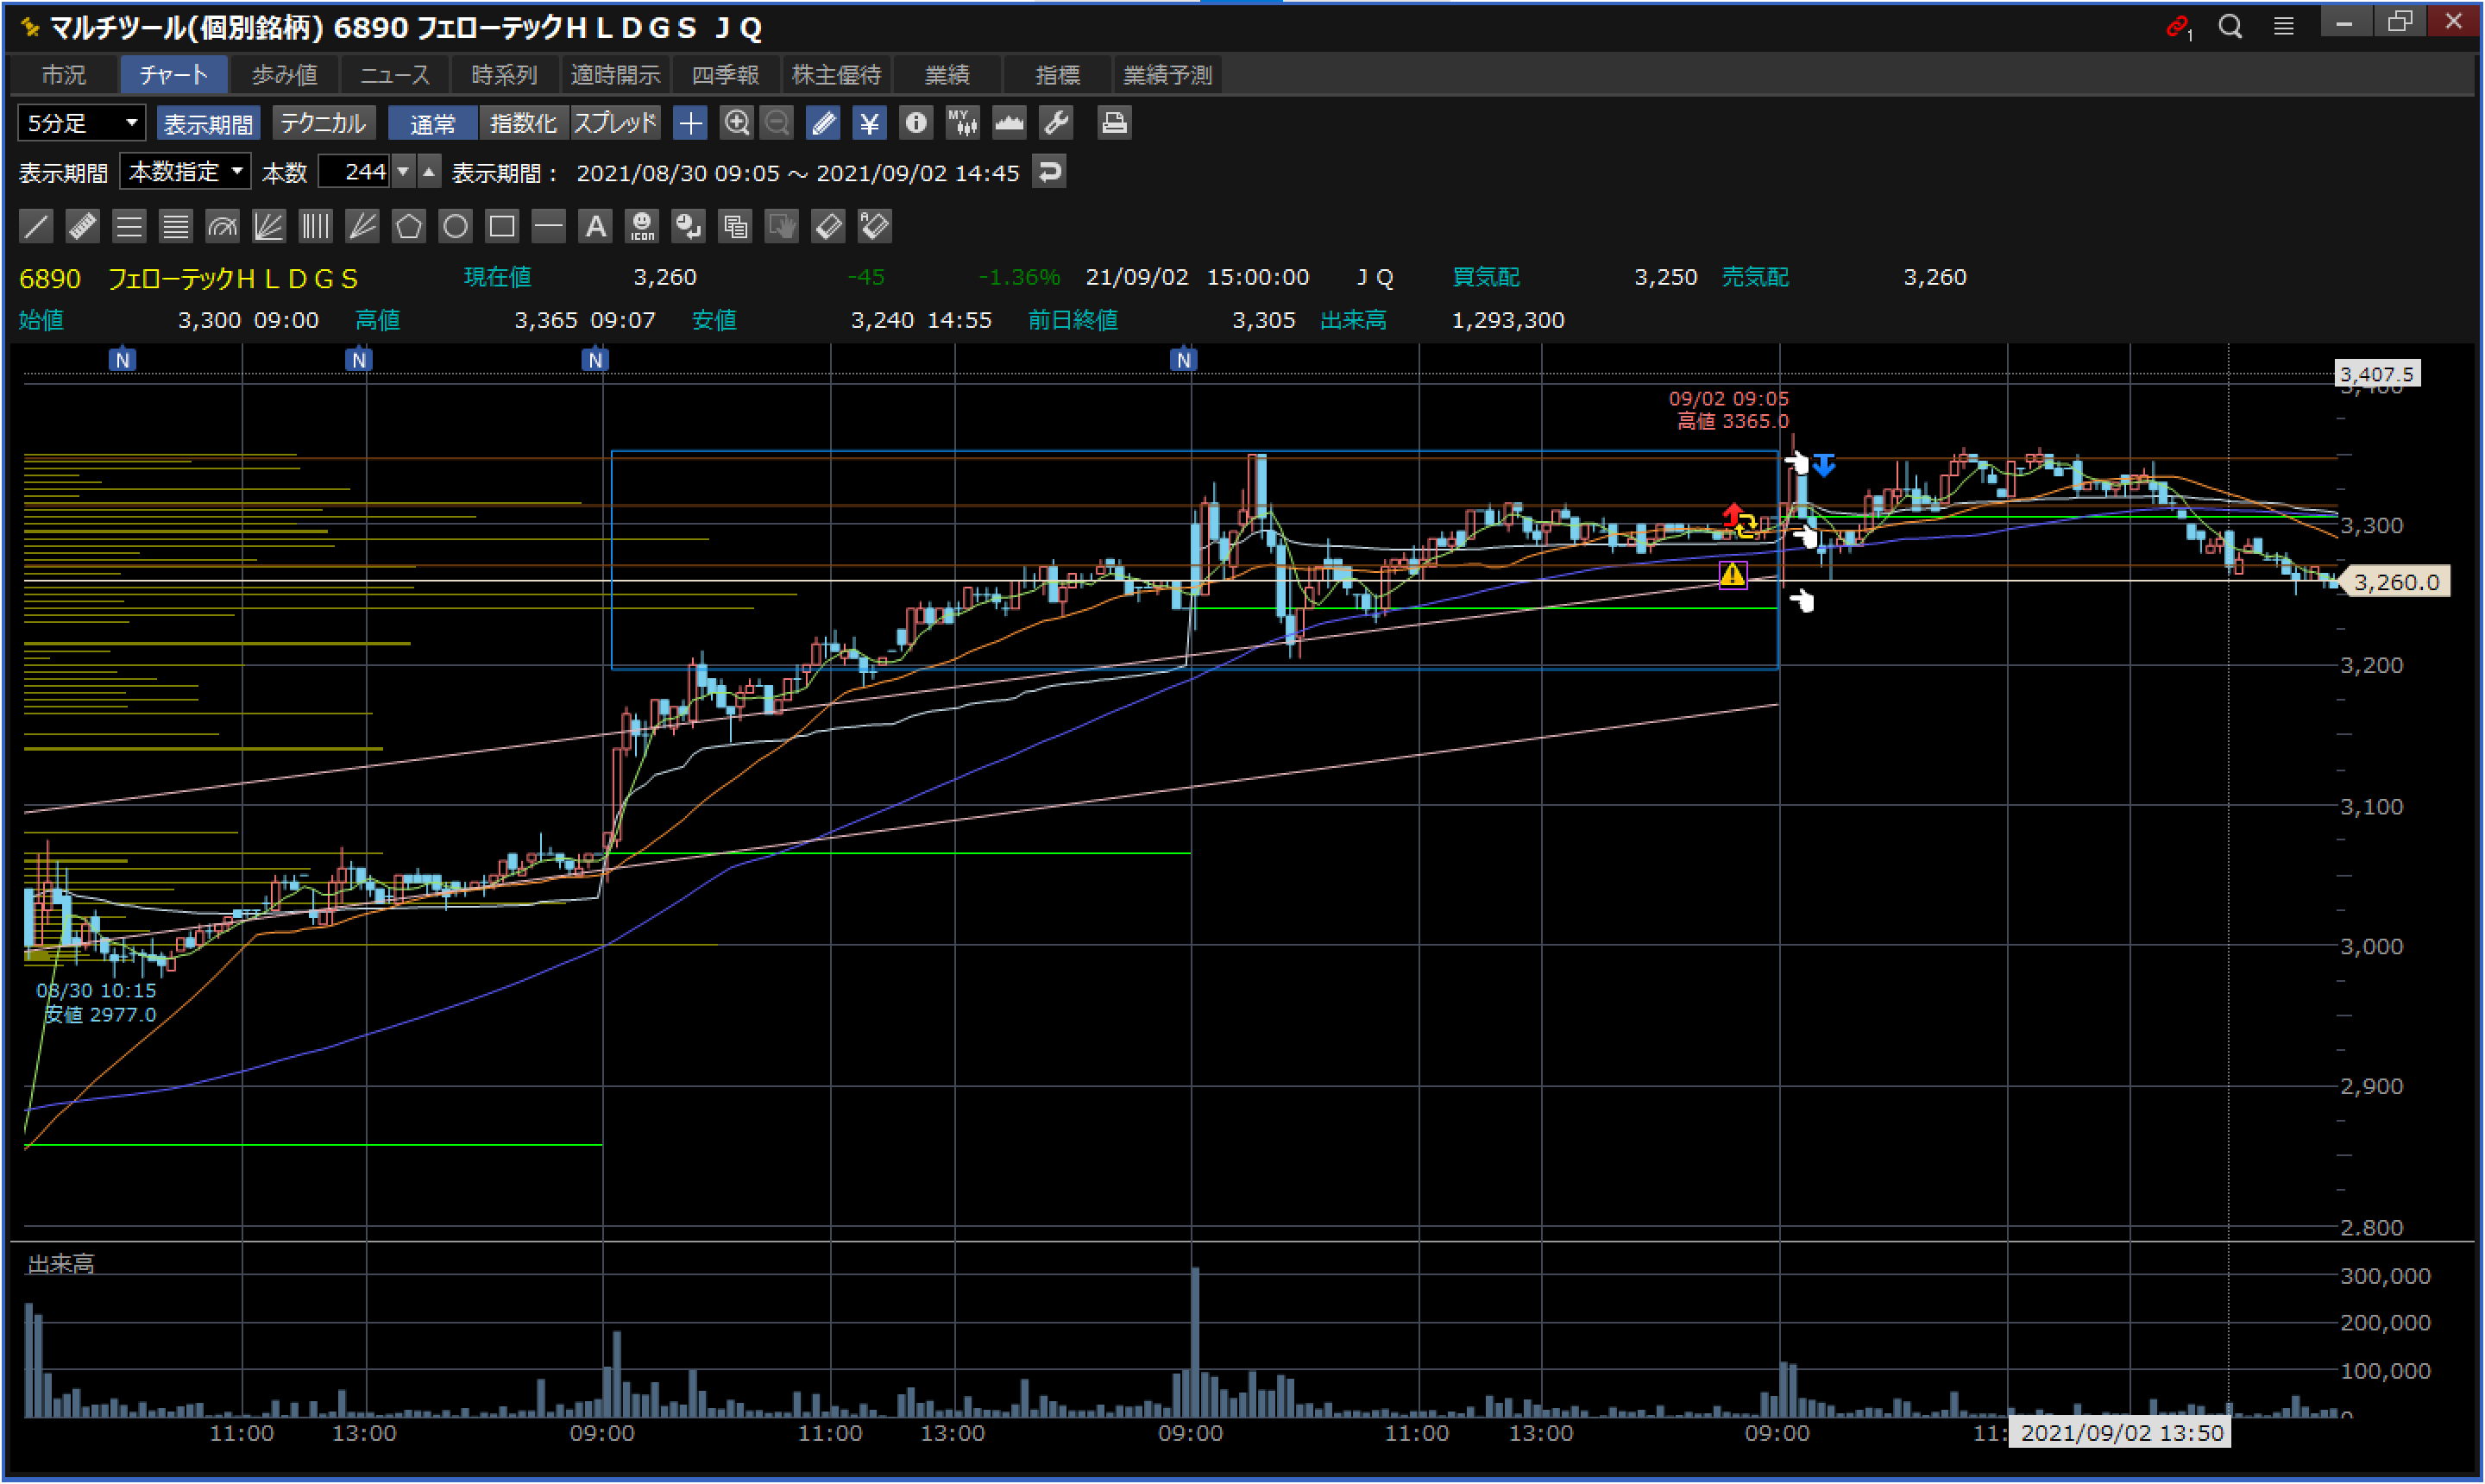Viewport: 2485px width, 1484px height.
Task: Open chart settings wrench icon
Action: coord(1056,123)
